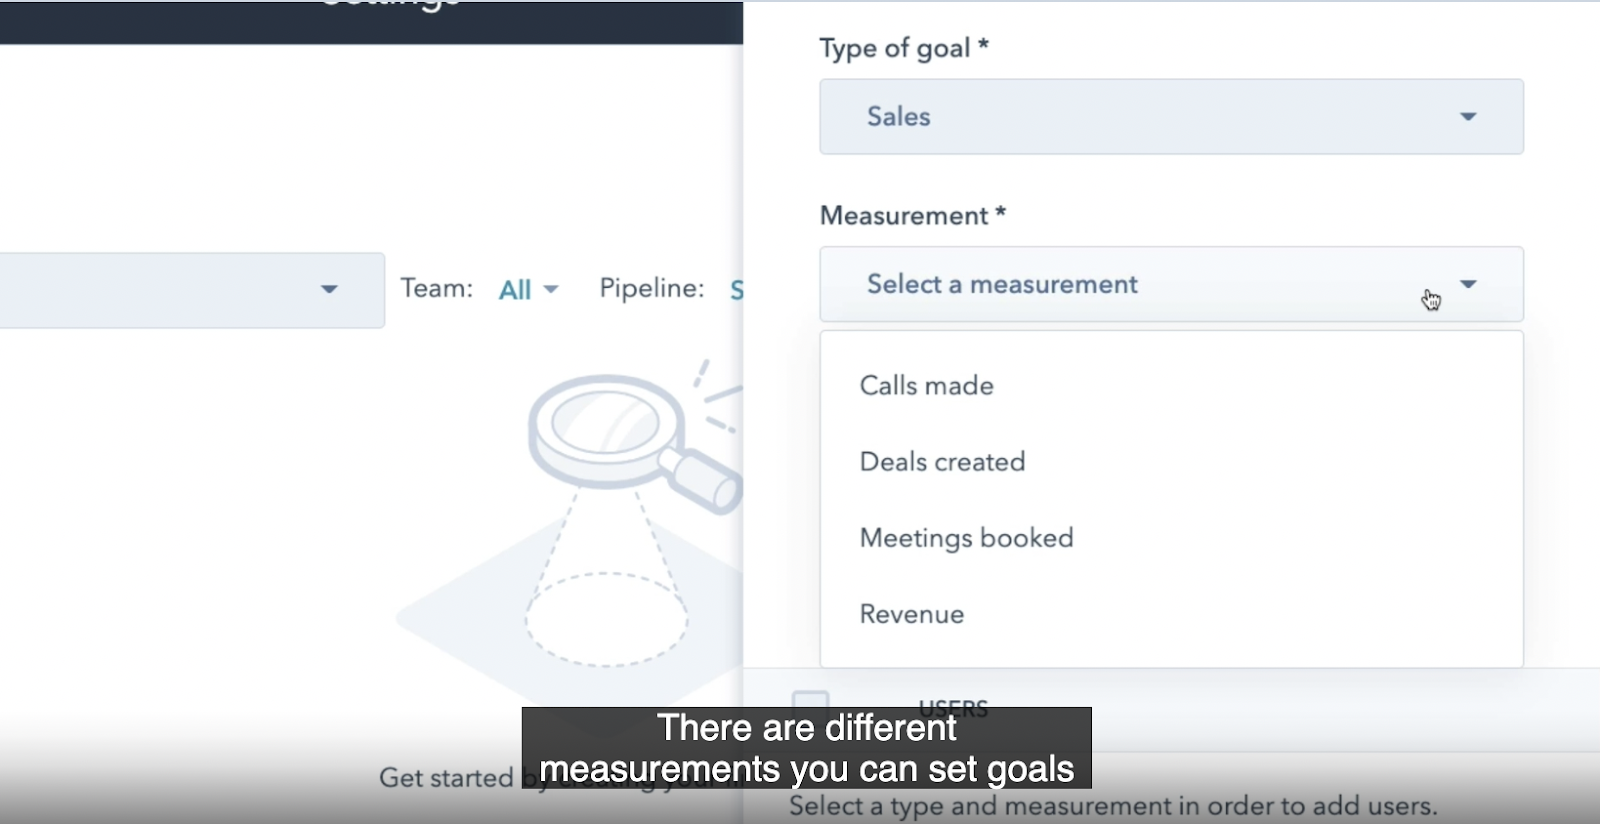Pick Meetings booked from the list

[966, 538]
